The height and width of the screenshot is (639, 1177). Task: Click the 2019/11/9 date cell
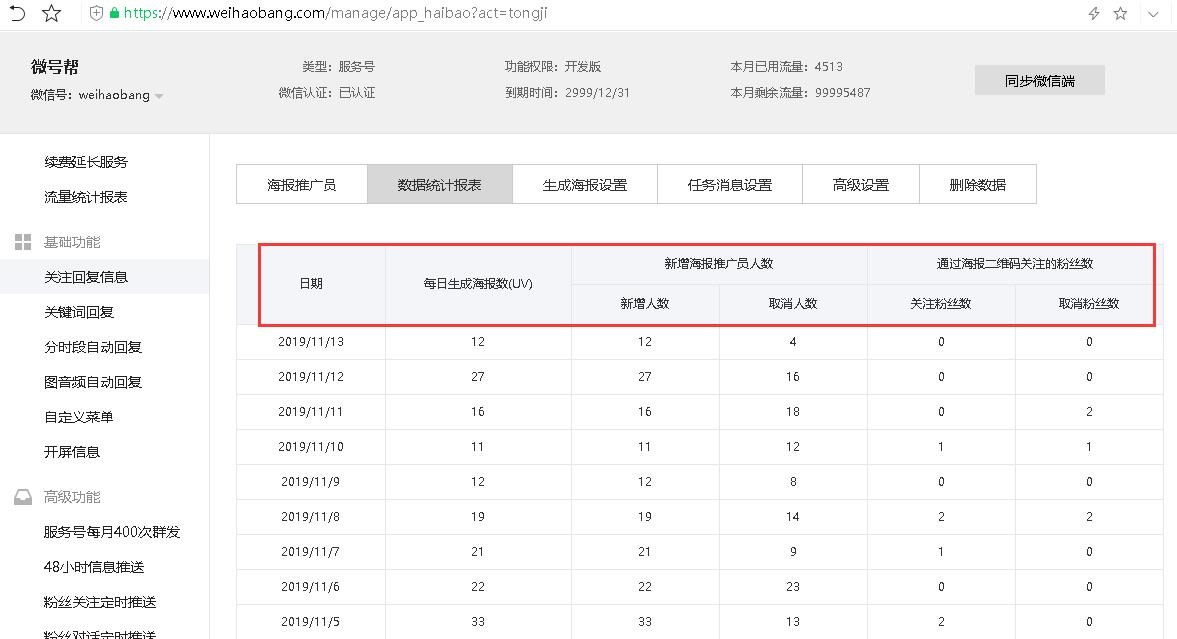[x=311, y=482]
